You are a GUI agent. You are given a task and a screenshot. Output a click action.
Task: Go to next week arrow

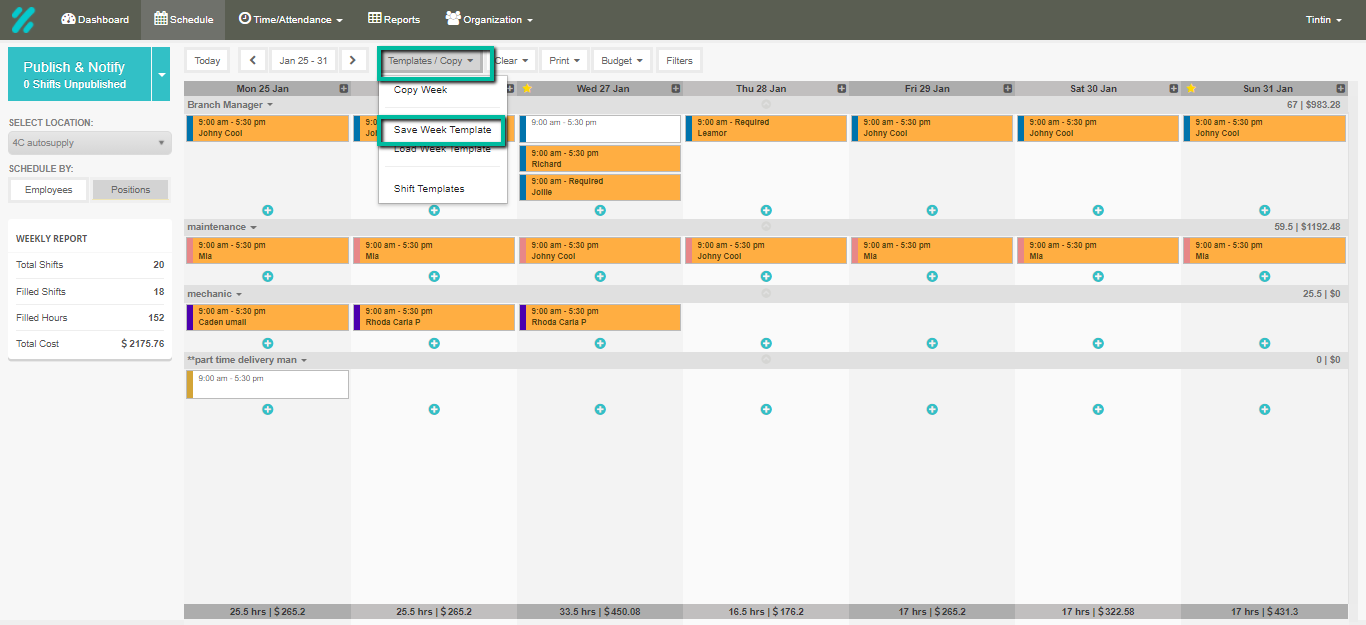click(353, 60)
